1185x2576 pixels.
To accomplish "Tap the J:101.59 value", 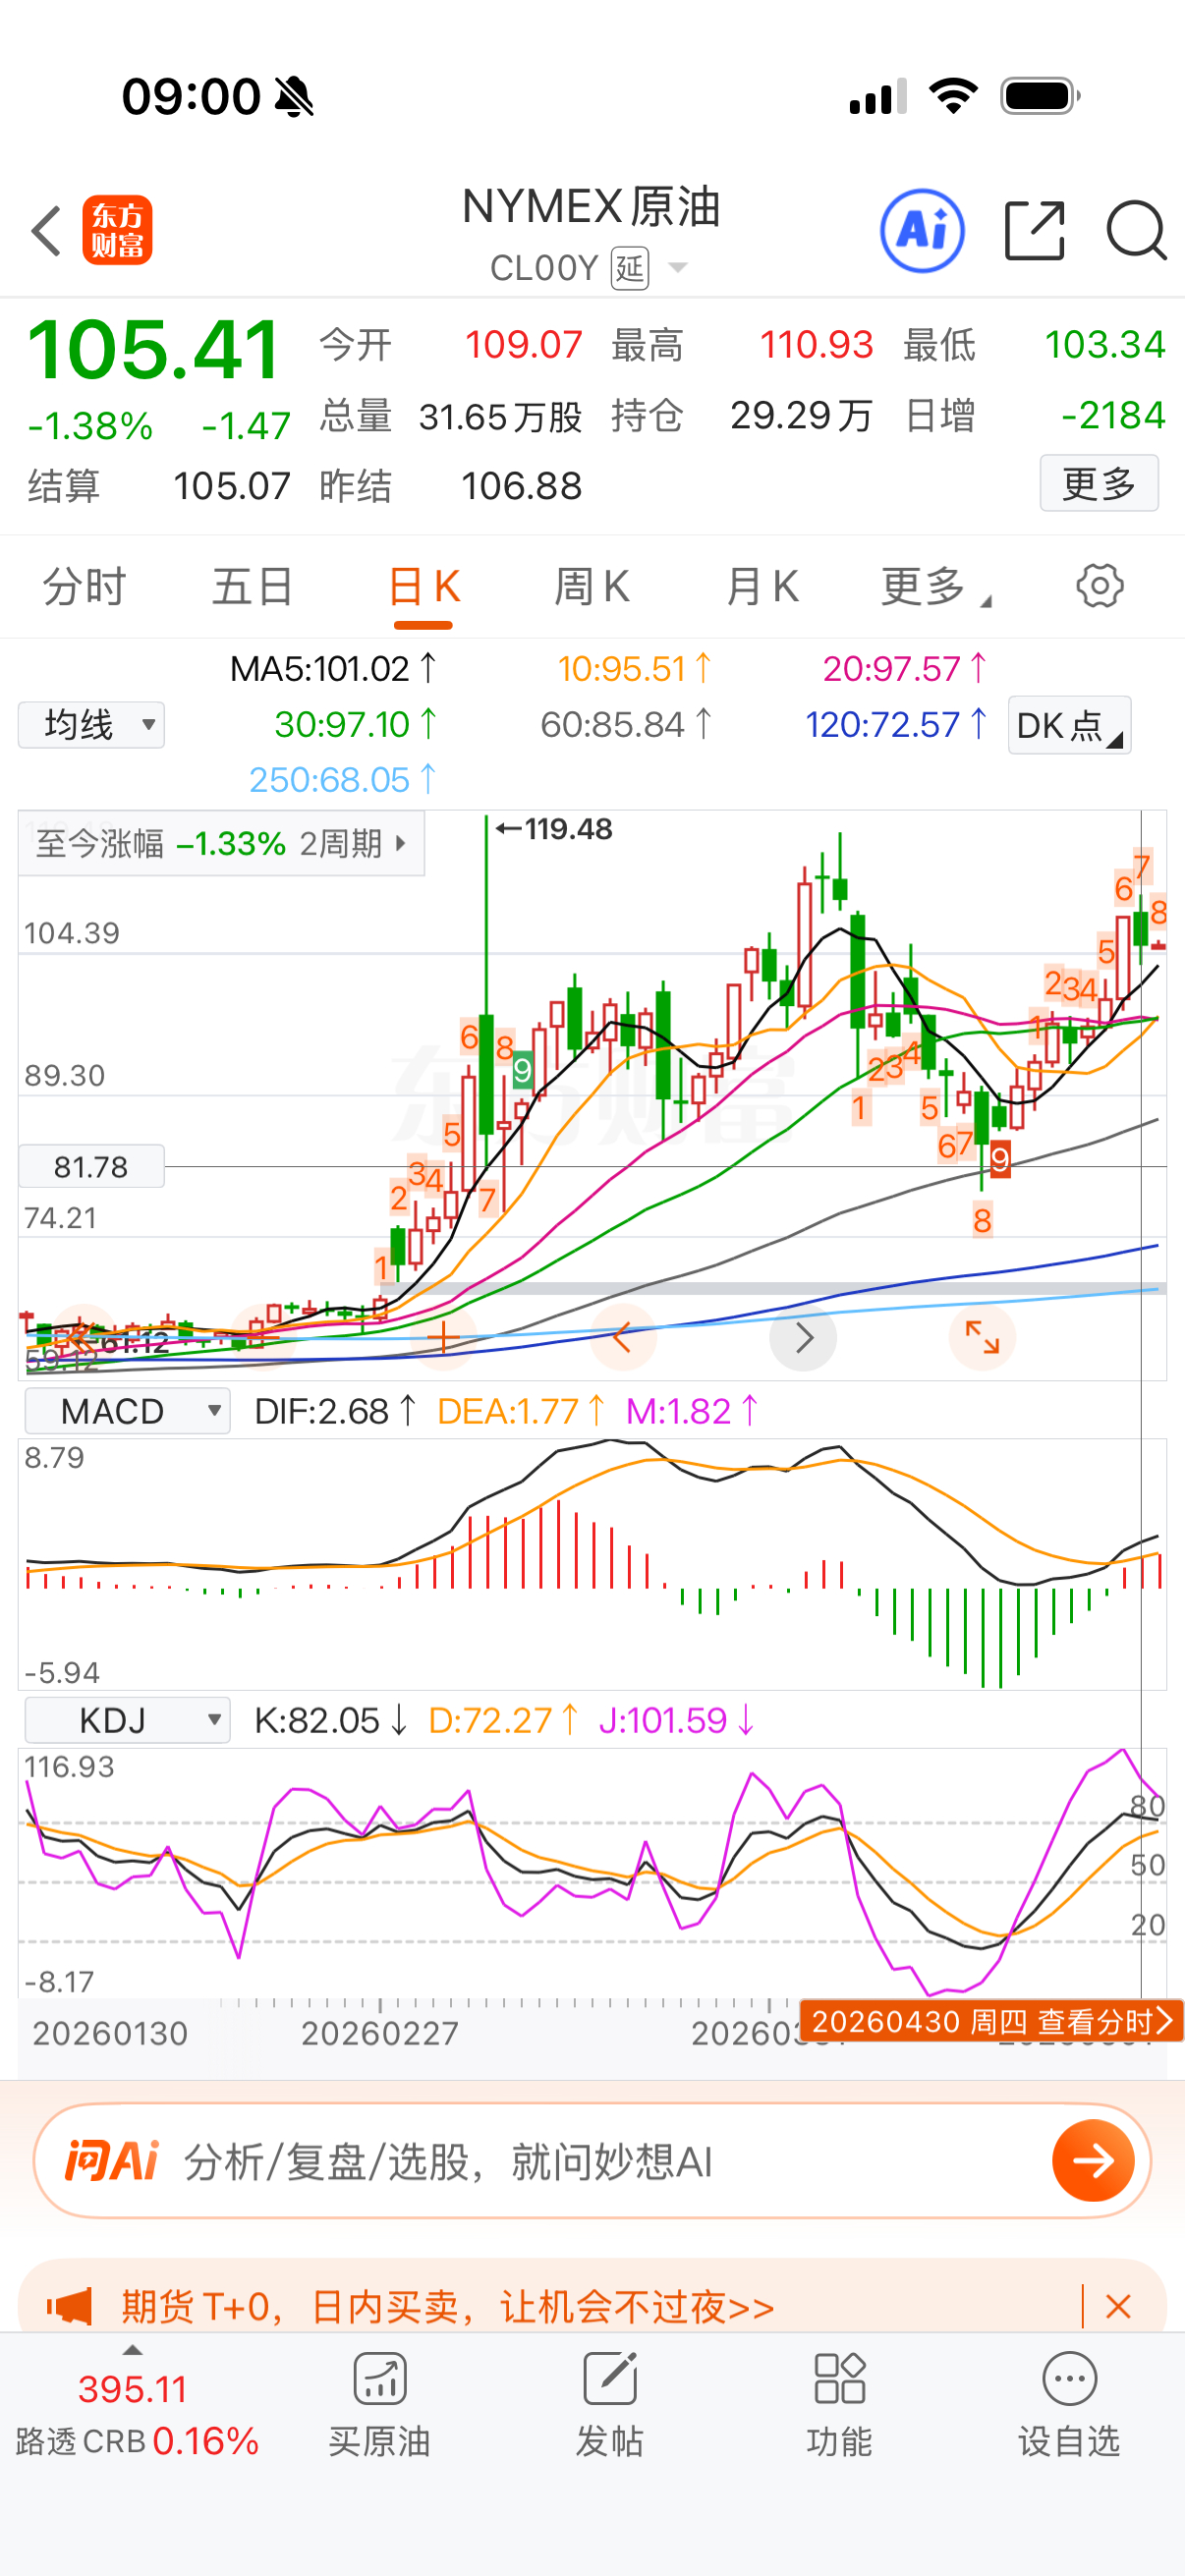I will 676,1720.
